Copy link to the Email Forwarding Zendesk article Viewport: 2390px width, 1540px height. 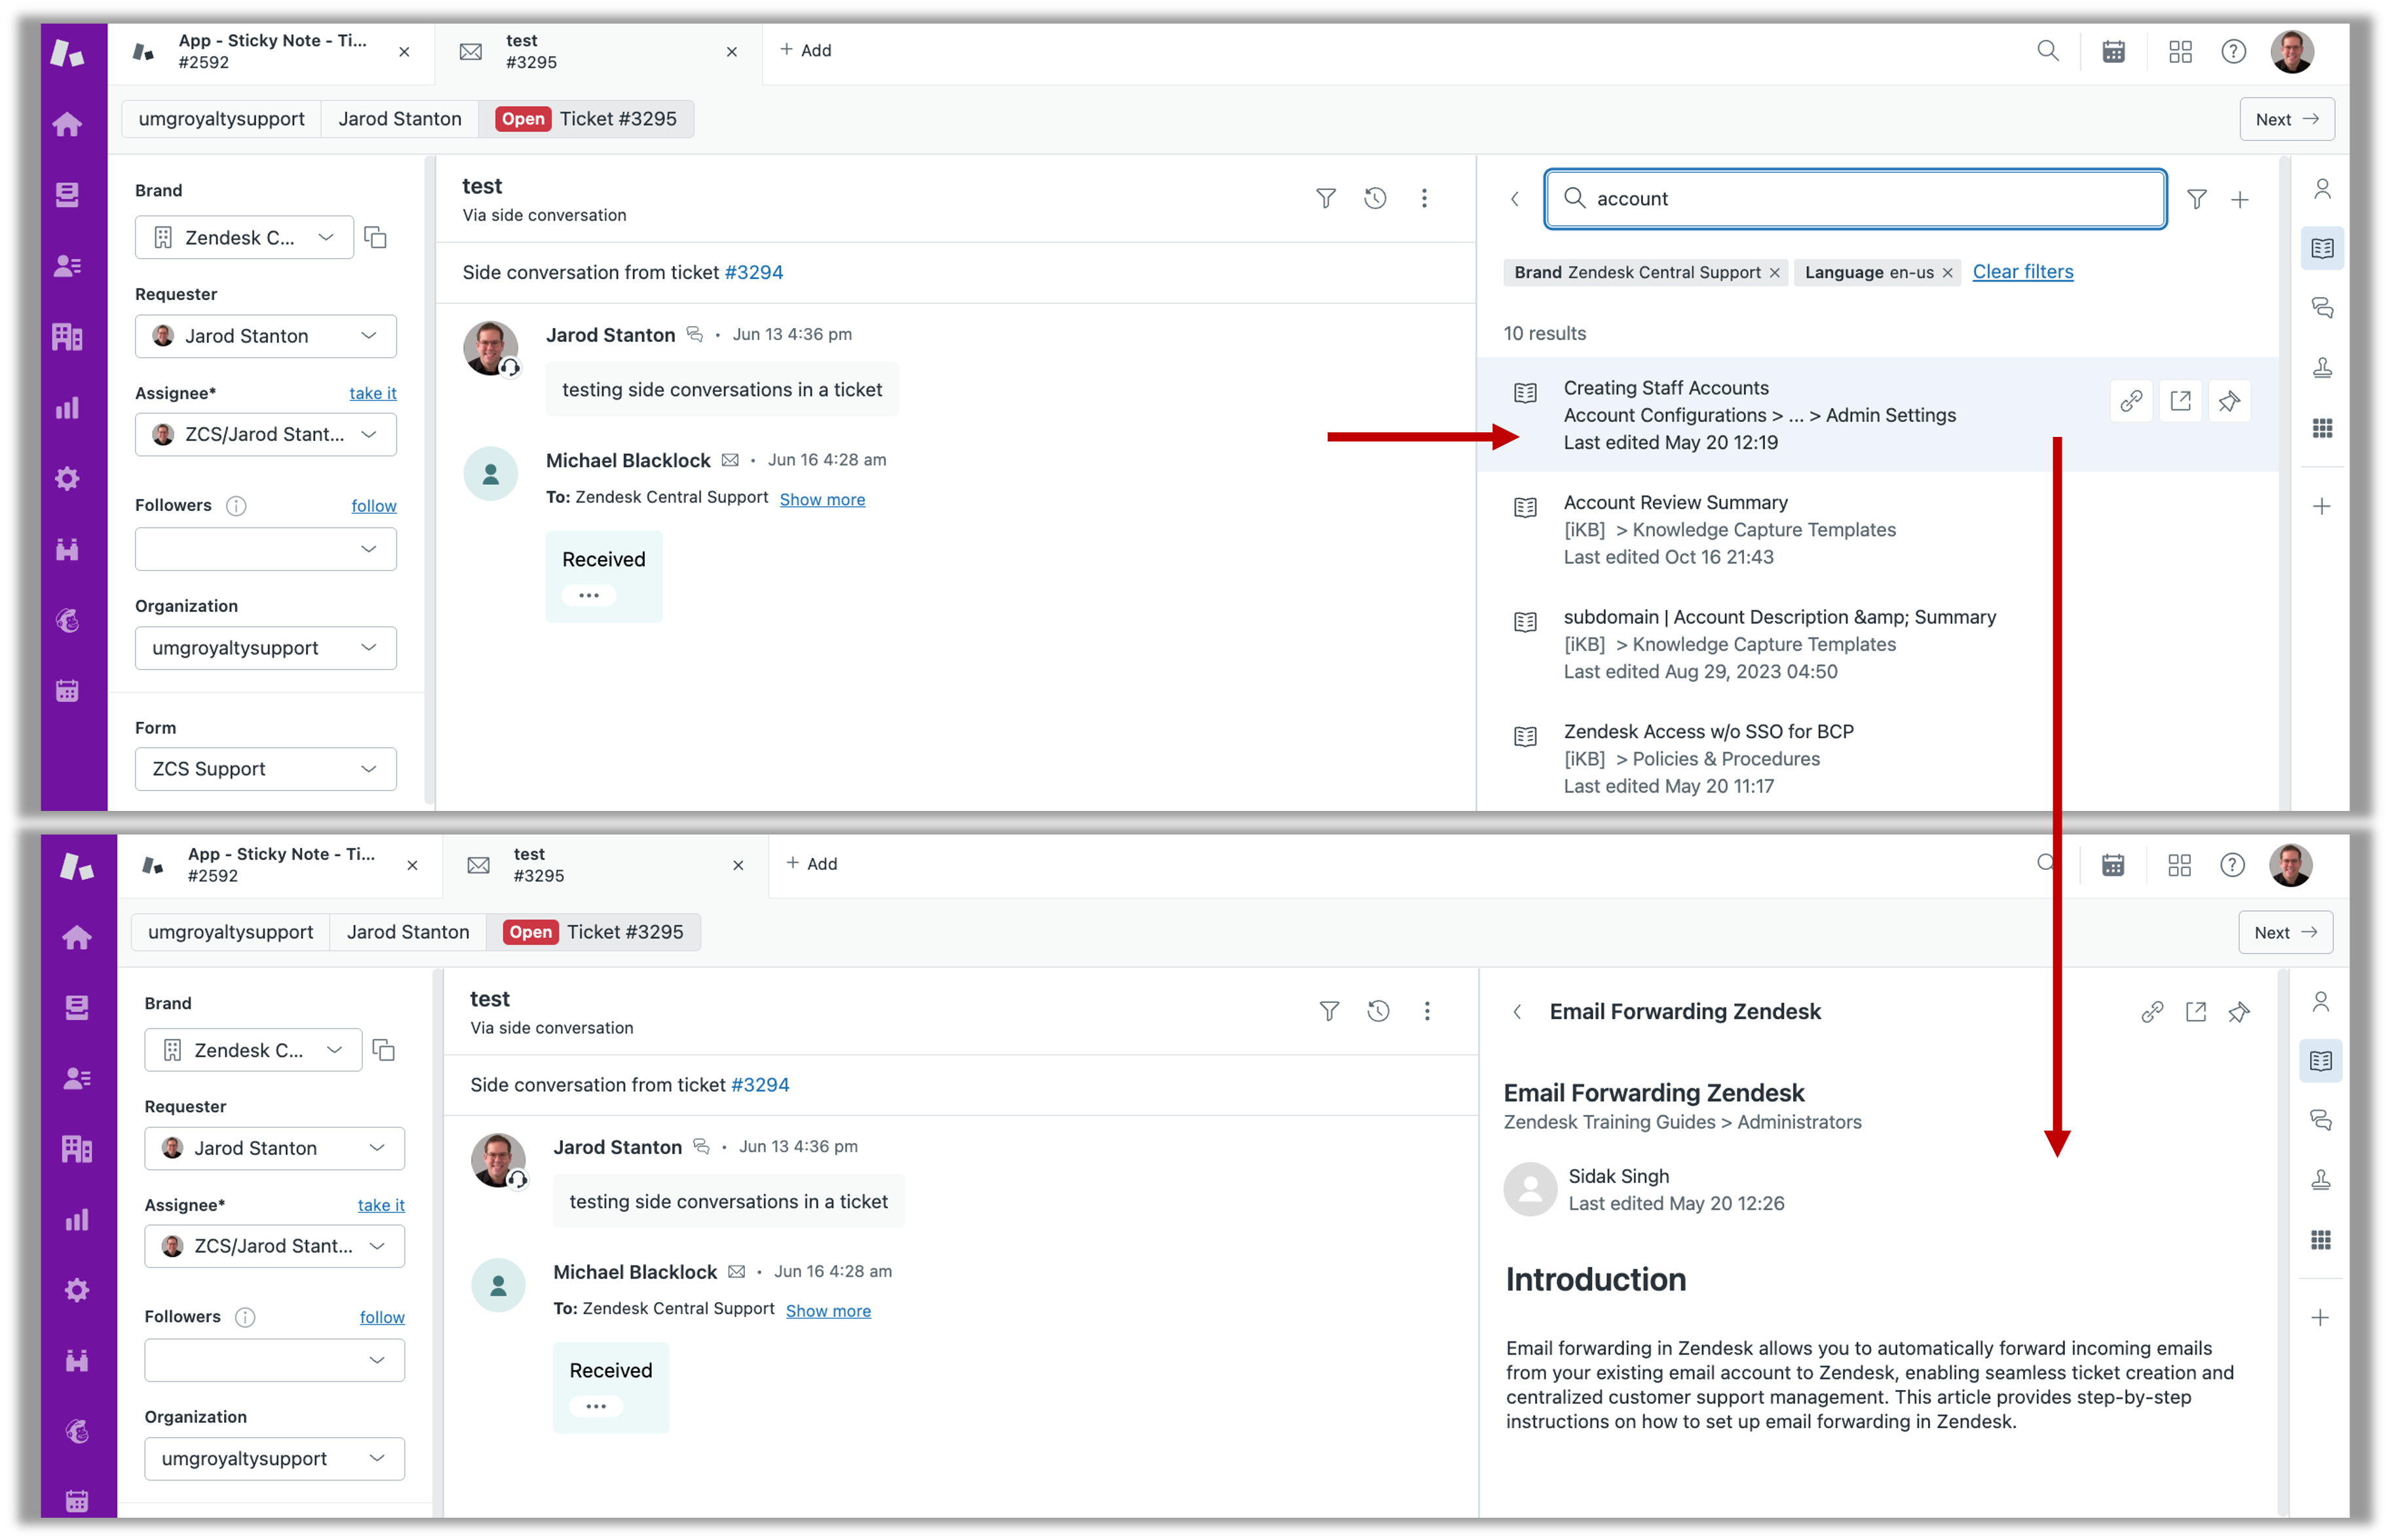[x=2152, y=1012]
